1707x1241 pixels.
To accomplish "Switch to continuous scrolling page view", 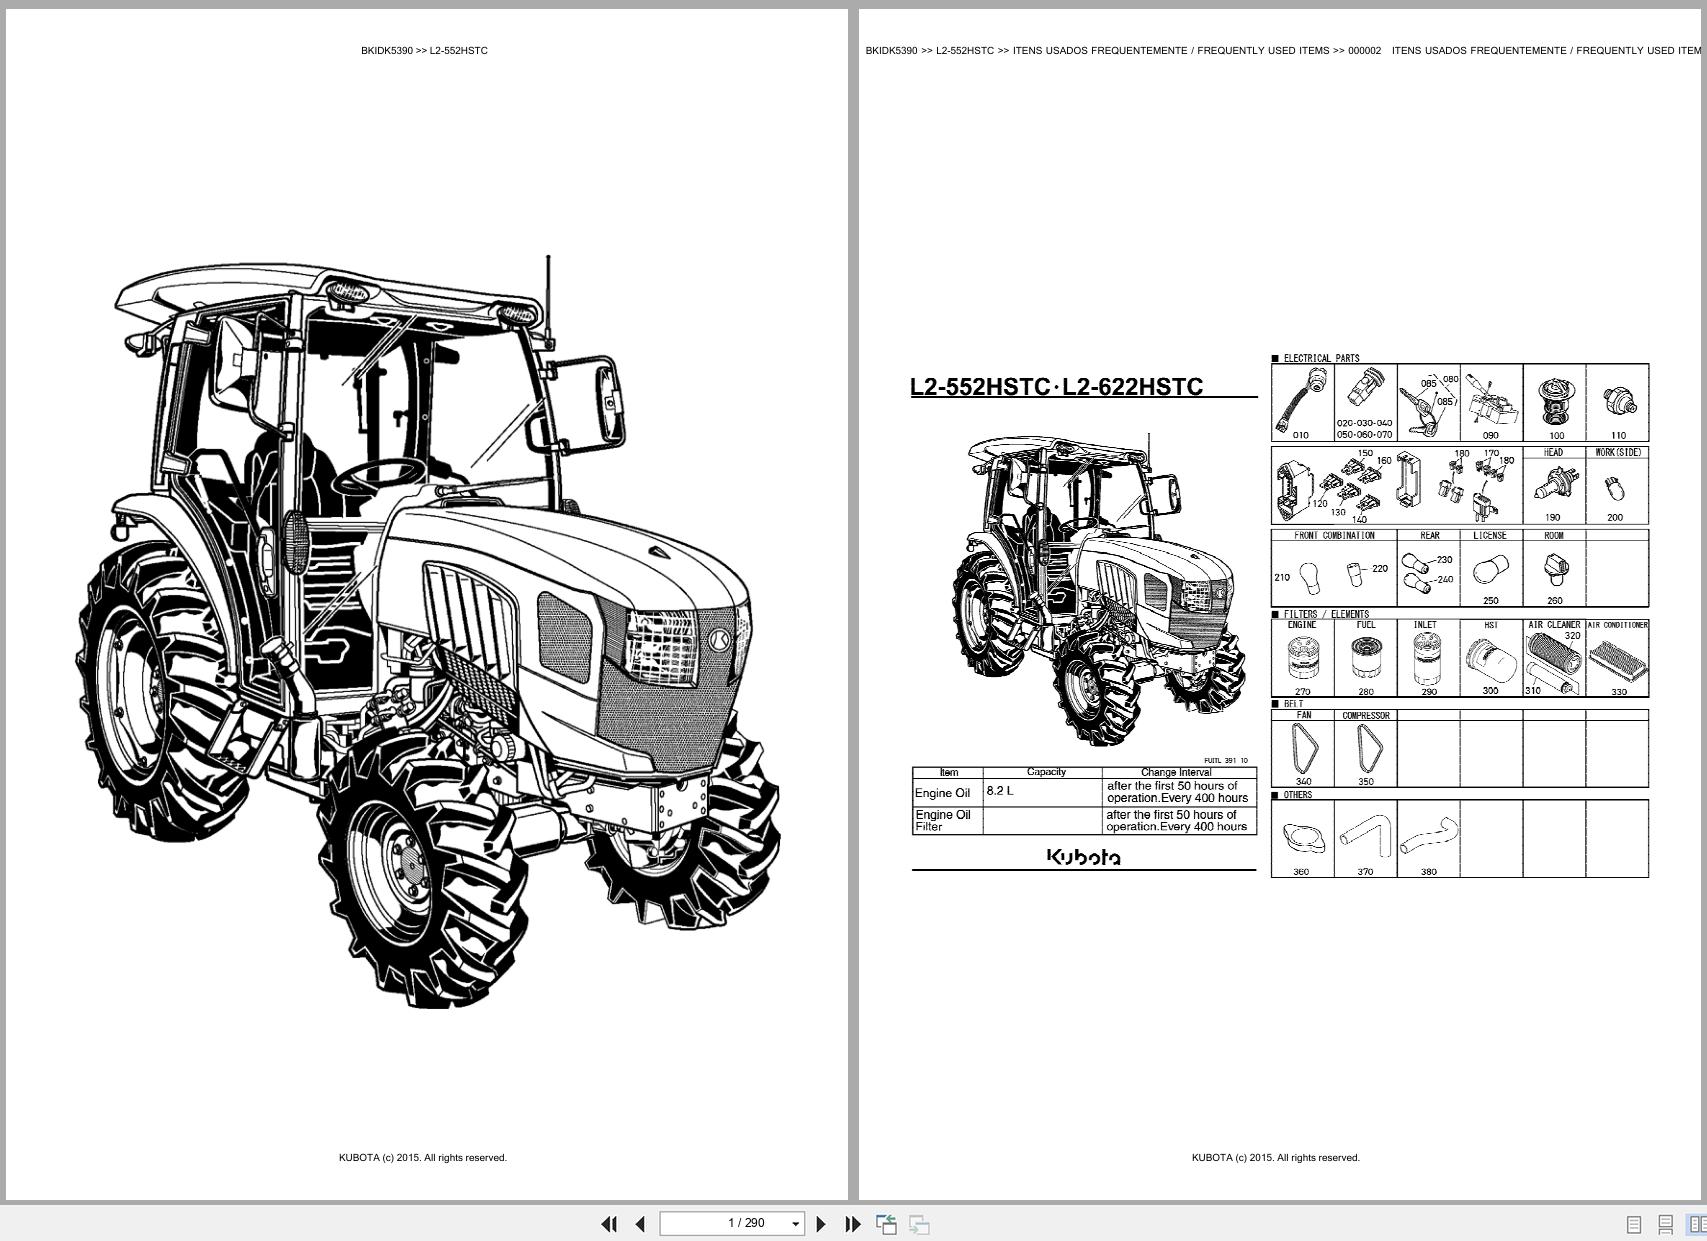I will 1665,1224.
